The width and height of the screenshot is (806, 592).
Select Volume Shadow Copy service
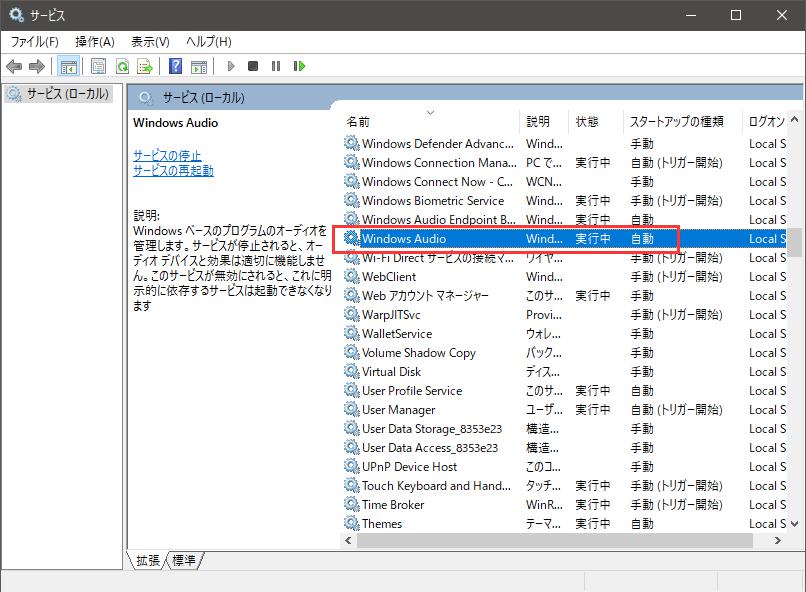tap(565, 353)
